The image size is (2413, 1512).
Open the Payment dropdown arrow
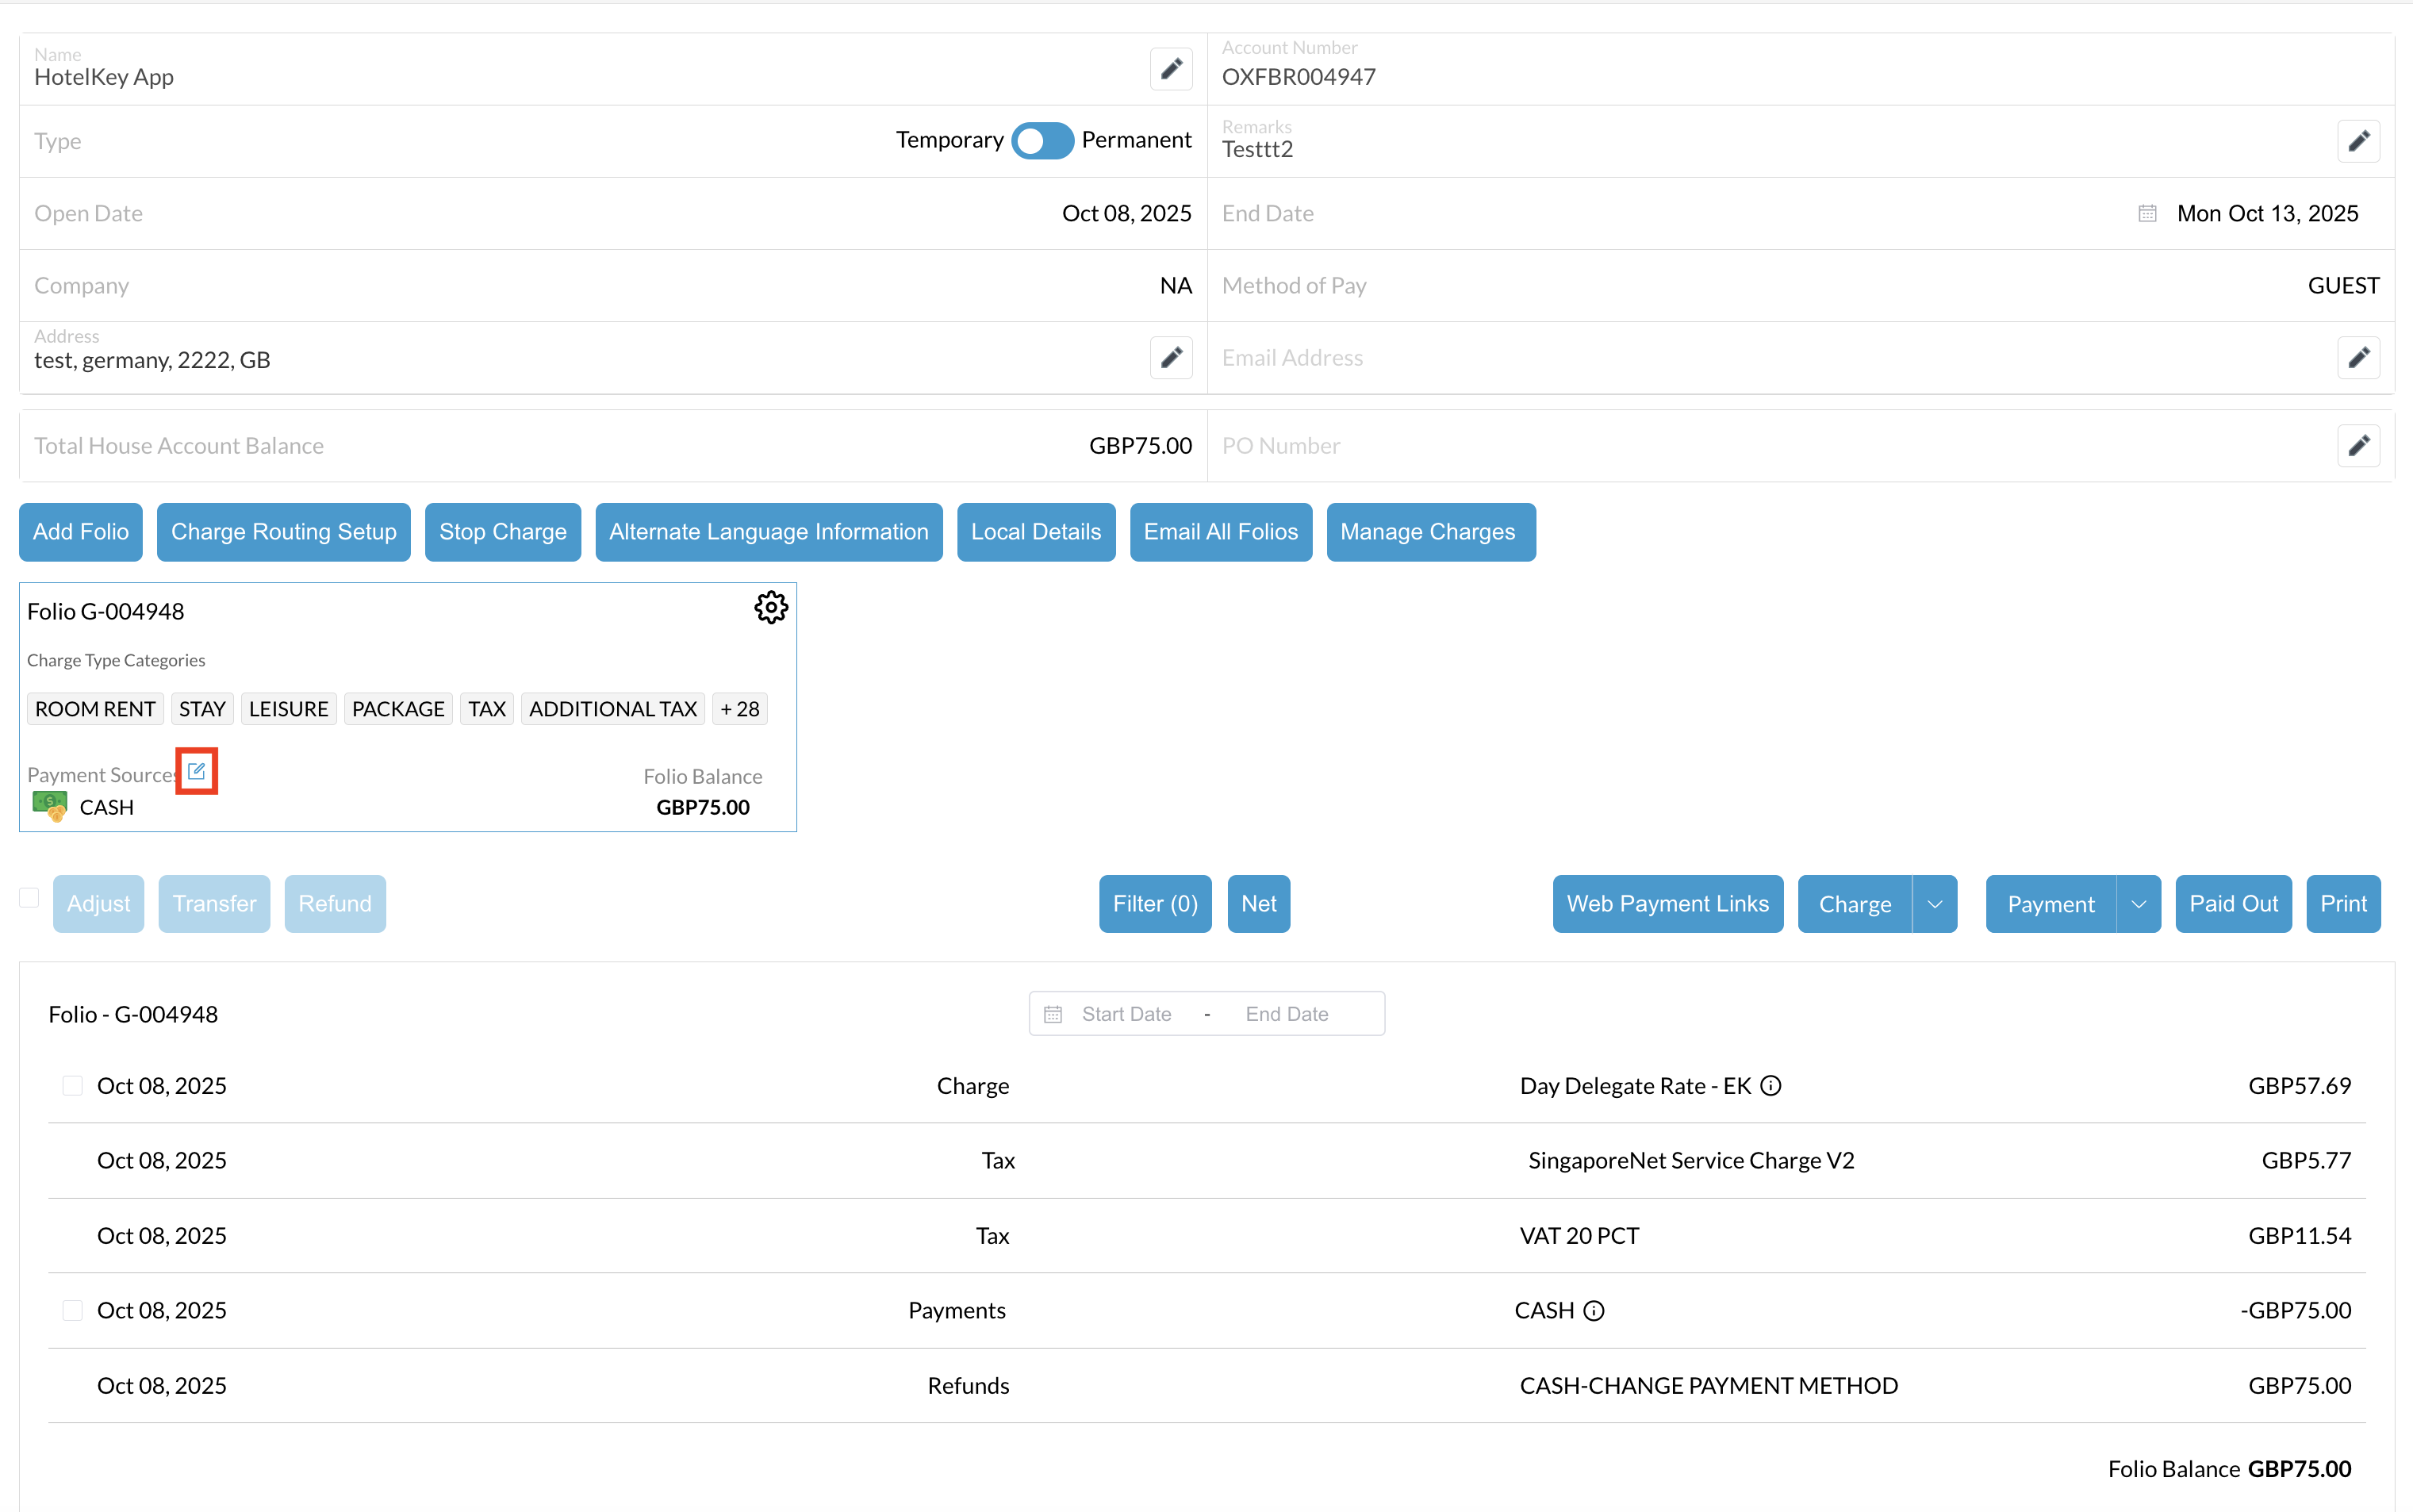[x=2138, y=904]
